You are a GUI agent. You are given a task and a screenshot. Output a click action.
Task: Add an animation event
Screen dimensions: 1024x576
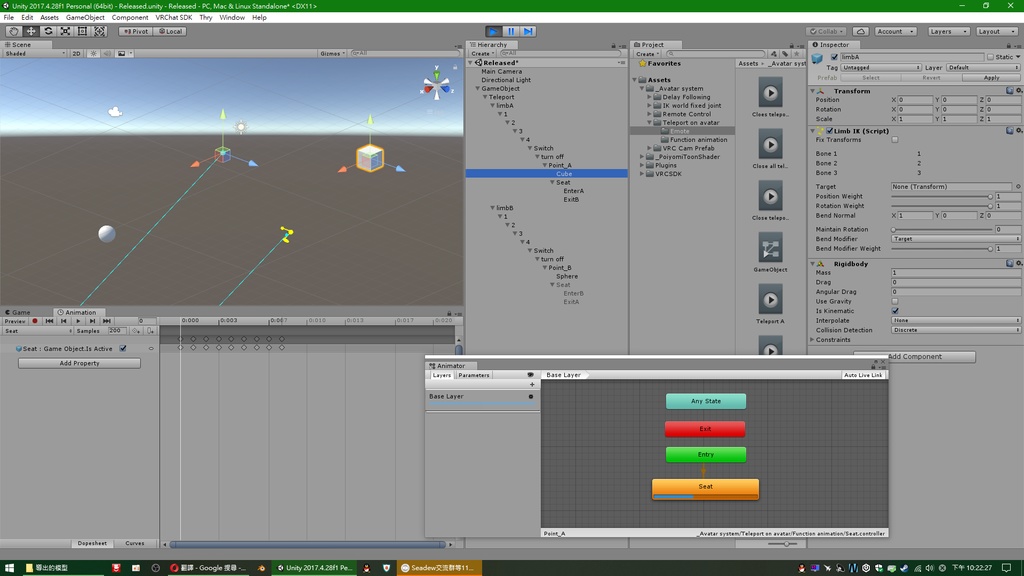point(151,331)
